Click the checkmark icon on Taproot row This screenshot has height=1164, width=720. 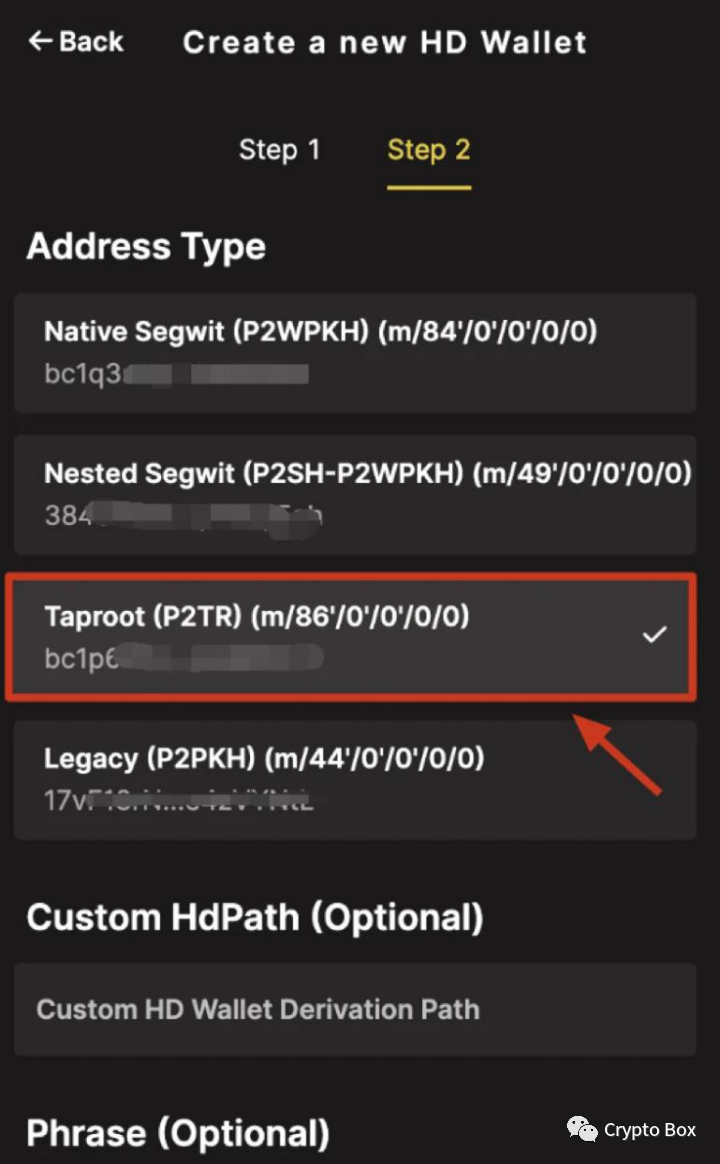[x=655, y=635]
